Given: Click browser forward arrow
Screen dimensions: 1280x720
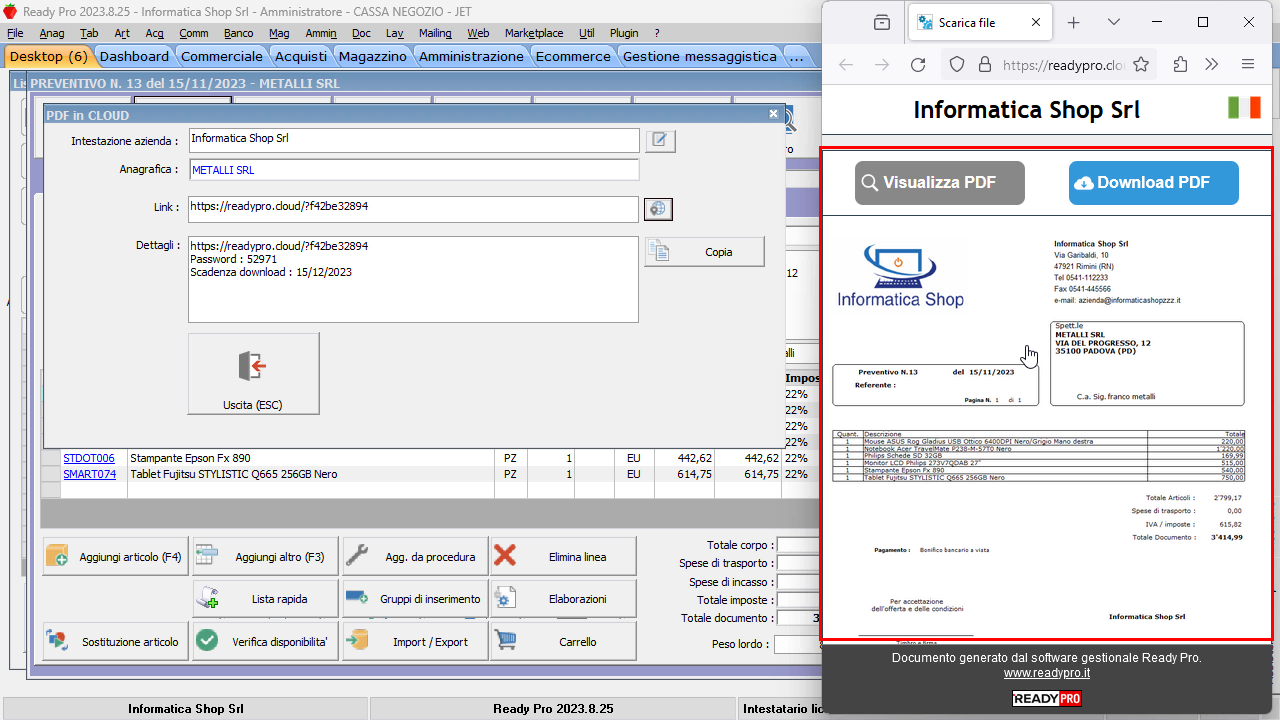Looking at the screenshot, I should 881,65.
